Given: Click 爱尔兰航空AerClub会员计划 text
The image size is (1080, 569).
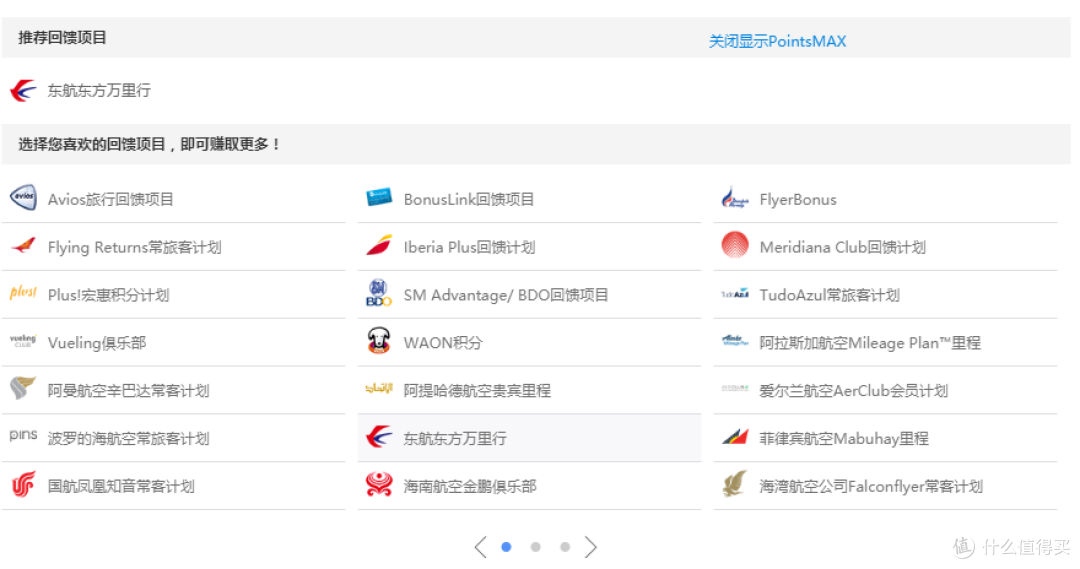Looking at the screenshot, I should (853, 391).
